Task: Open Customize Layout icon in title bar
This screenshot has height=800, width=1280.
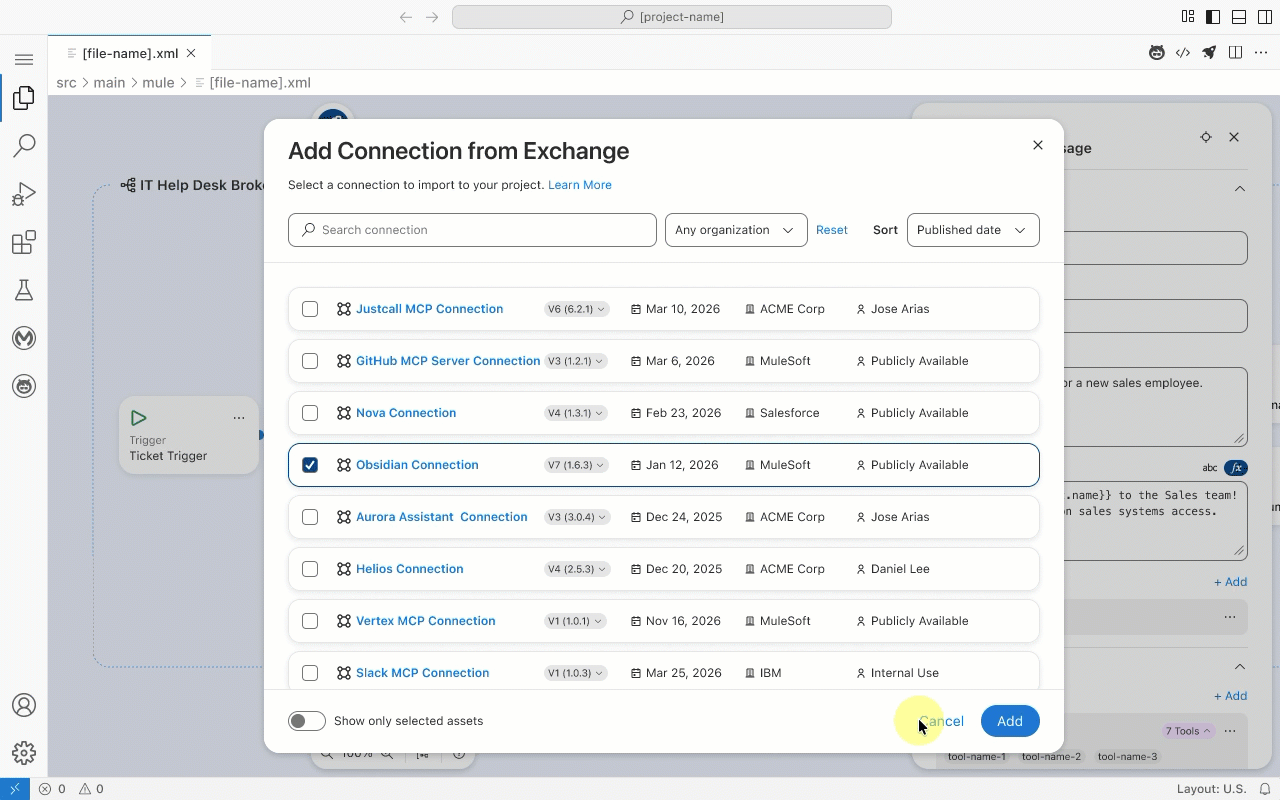Action: (1188, 17)
